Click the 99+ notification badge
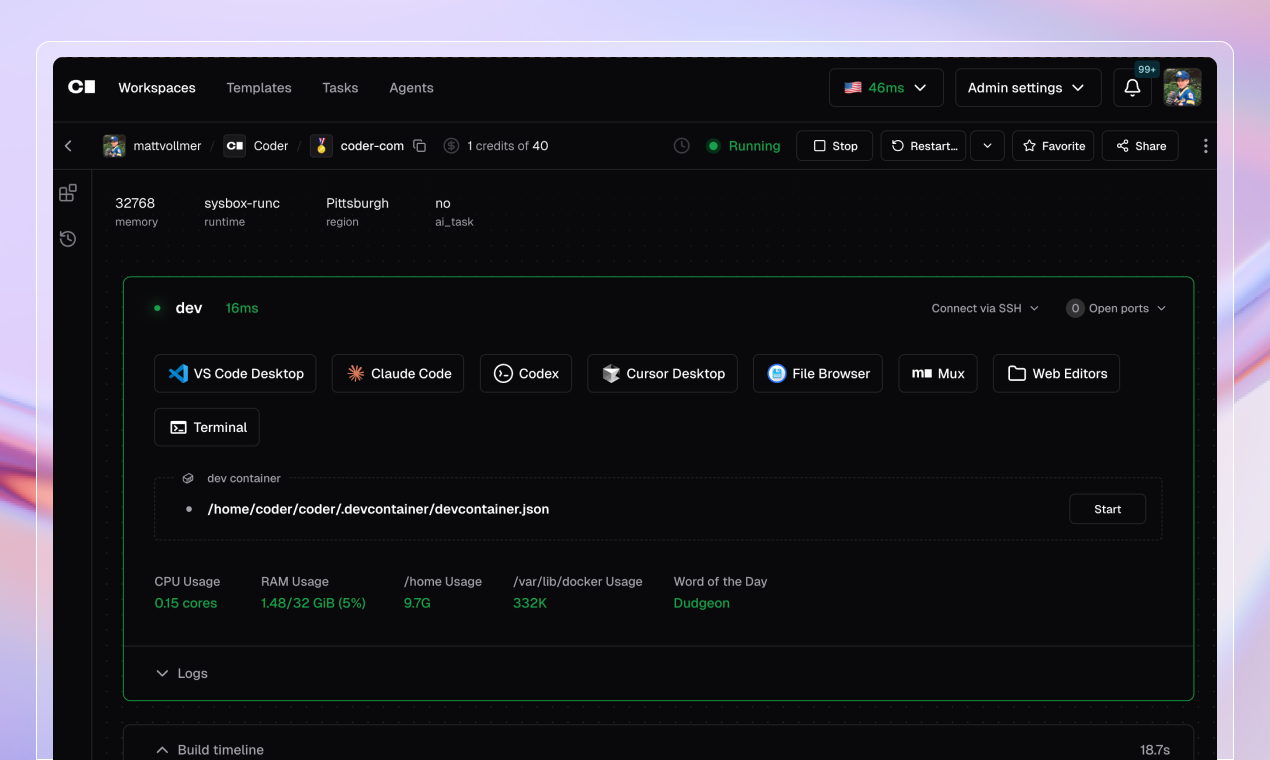The width and height of the screenshot is (1270, 760). (1146, 70)
